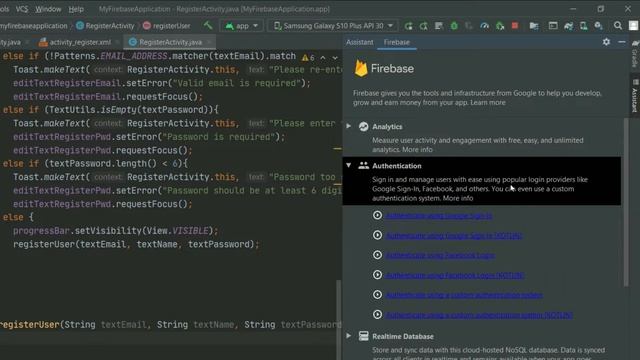Open the Gradle side tool window
The height and width of the screenshot is (360, 640).
coord(635,55)
